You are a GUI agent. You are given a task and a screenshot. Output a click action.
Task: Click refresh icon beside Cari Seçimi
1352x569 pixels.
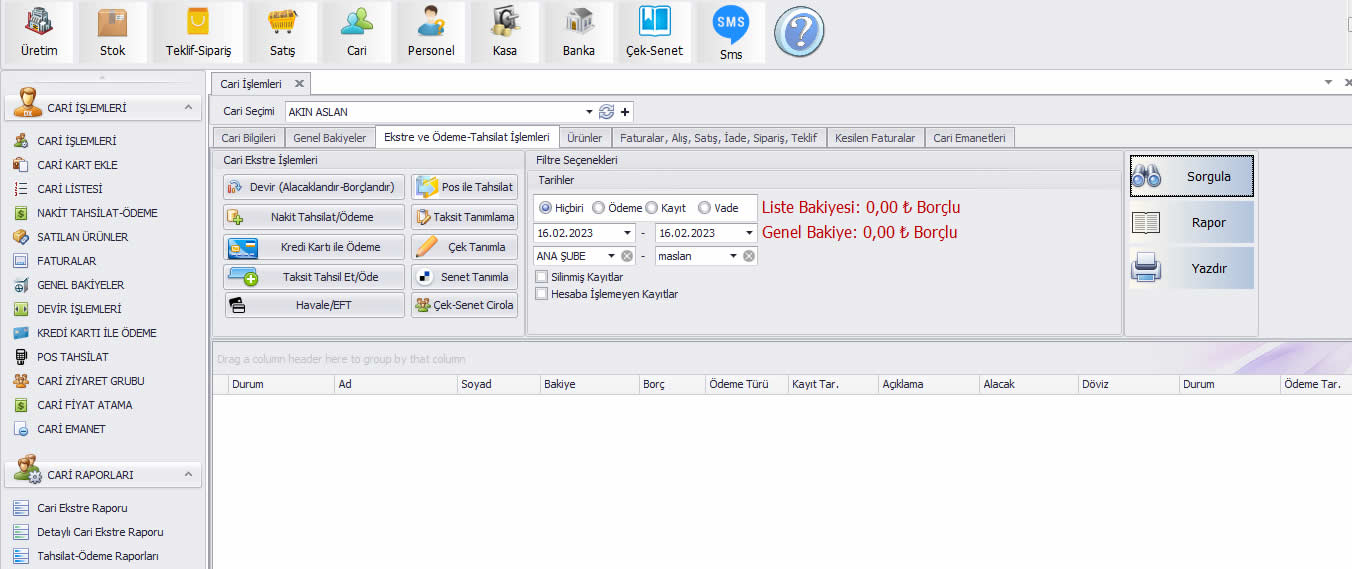pos(606,112)
